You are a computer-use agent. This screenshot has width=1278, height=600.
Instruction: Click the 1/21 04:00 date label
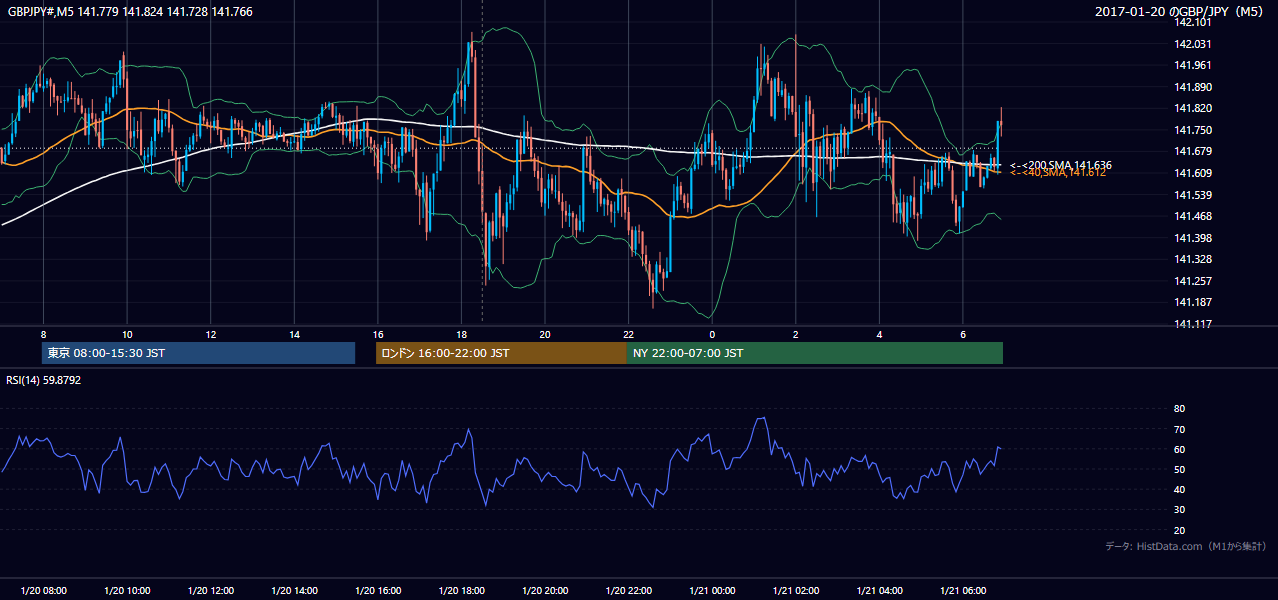coord(879,591)
